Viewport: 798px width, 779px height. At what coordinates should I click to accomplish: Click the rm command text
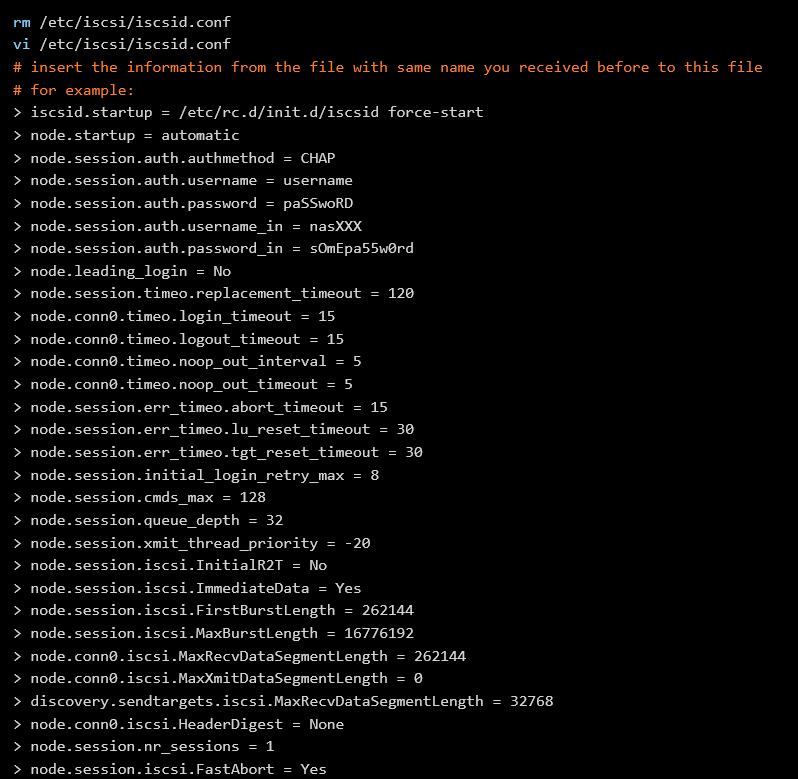click(21, 22)
